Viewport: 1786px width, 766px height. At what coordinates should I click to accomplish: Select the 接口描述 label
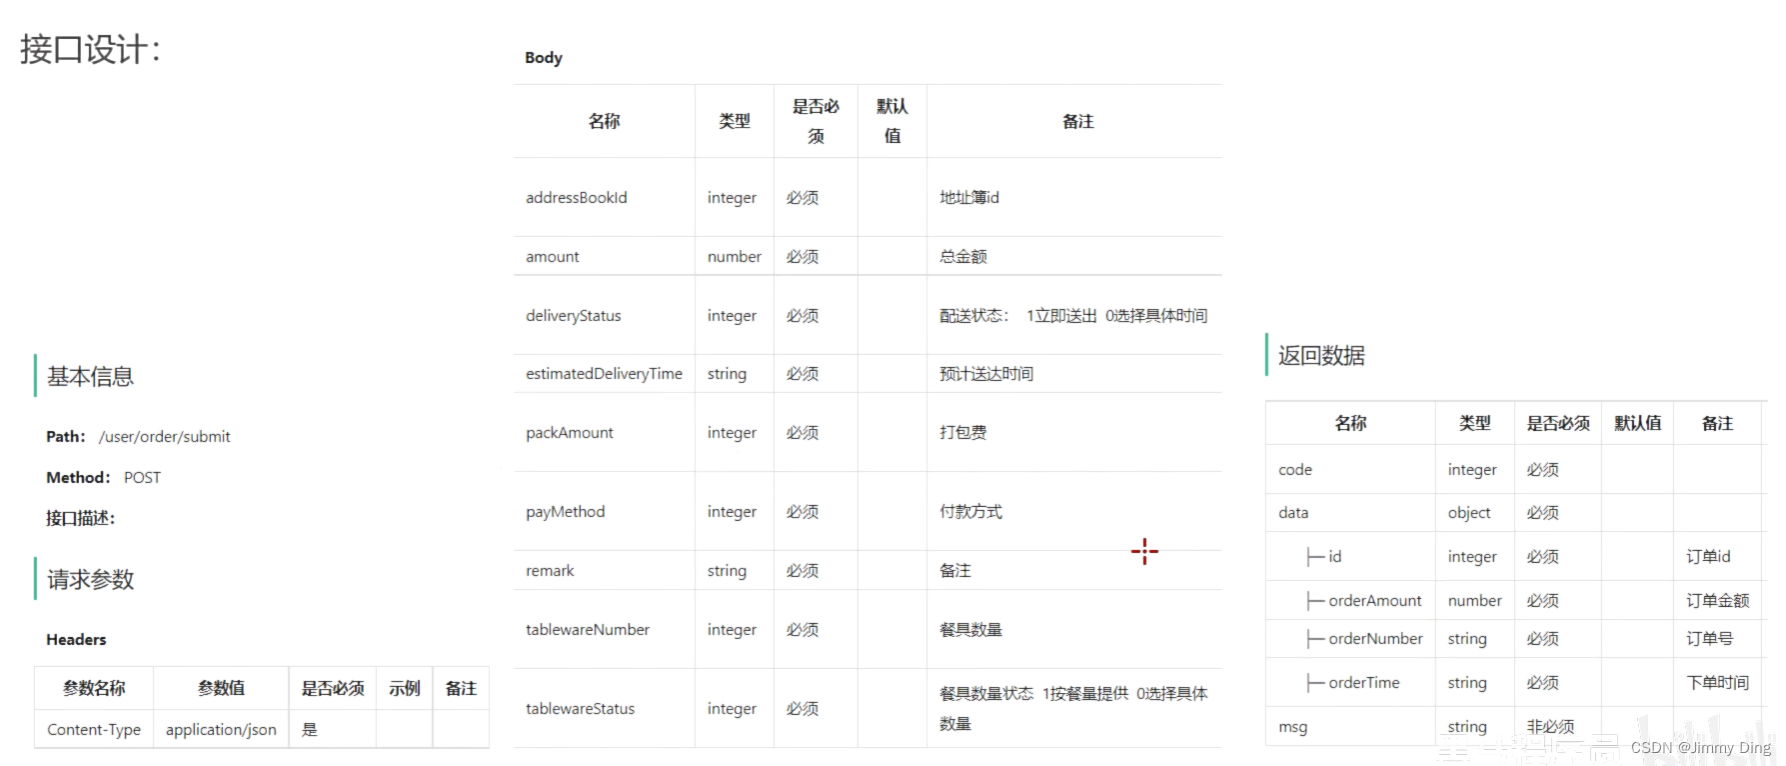point(80,518)
